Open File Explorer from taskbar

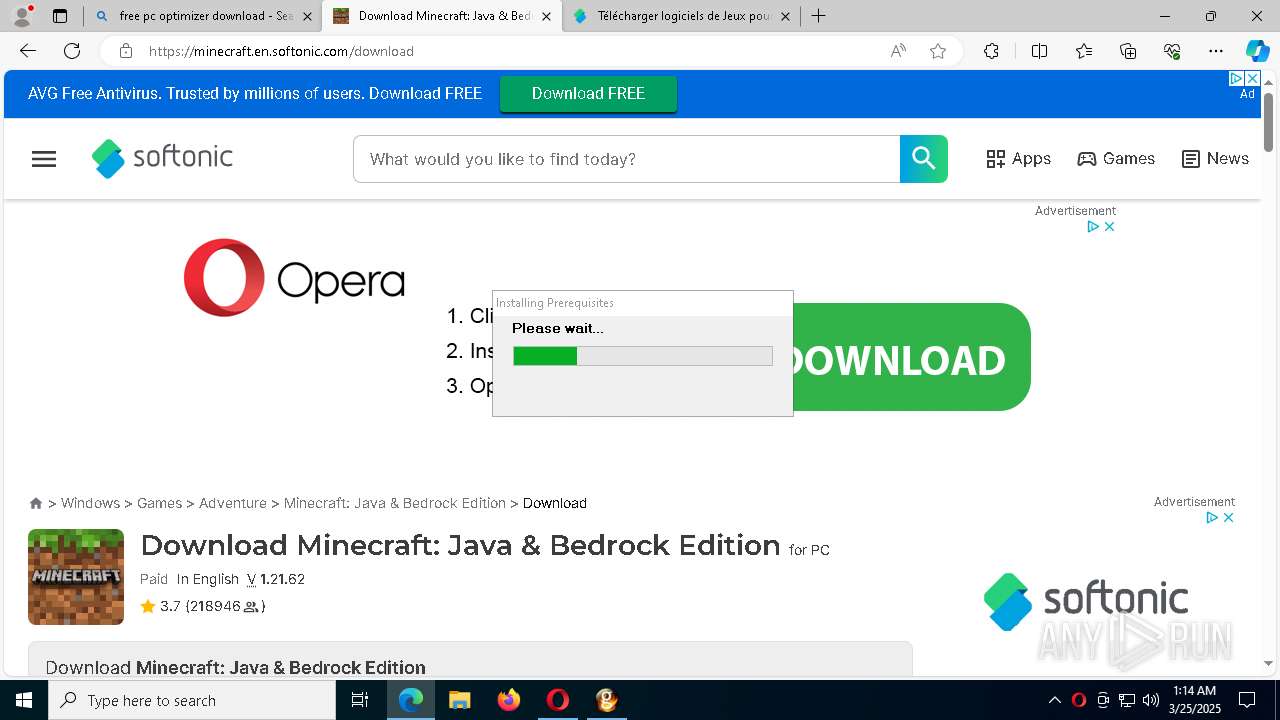point(459,700)
